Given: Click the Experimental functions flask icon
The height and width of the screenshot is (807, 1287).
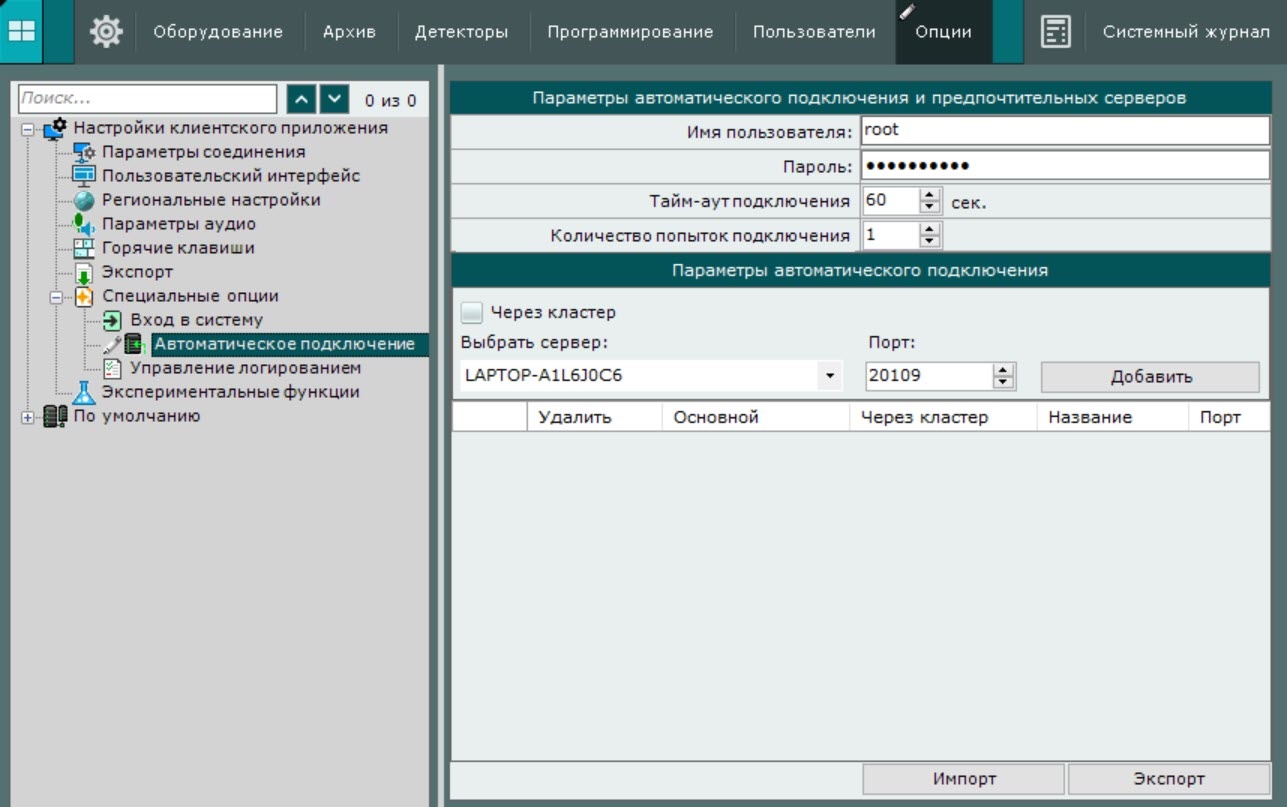Looking at the screenshot, I should click(84, 393).
